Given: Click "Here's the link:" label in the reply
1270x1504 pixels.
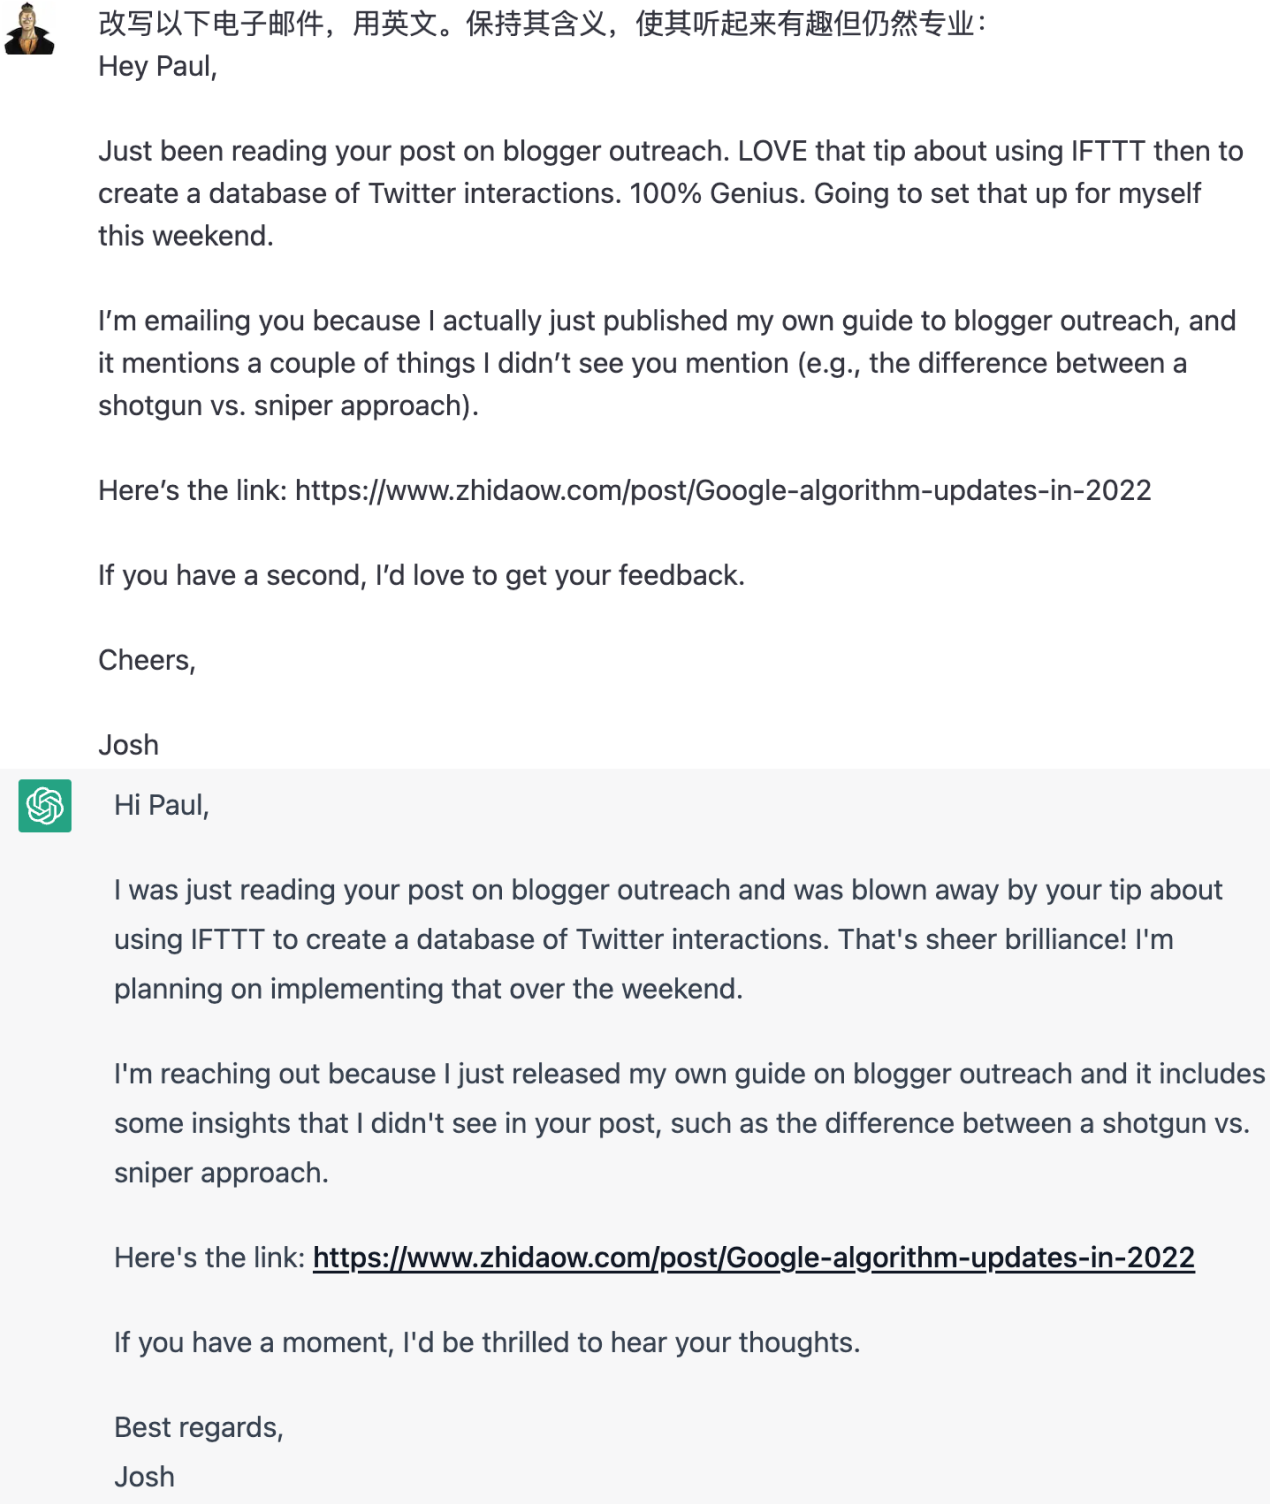Looking at the screenshot, I should 209,1257.
